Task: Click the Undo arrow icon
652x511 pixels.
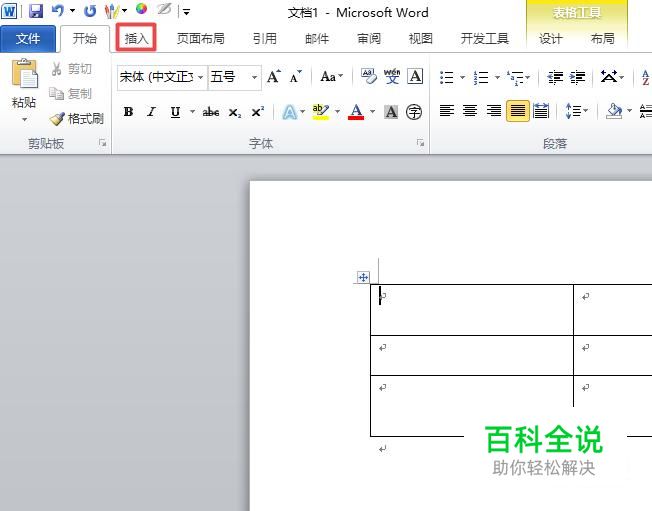Action: pyautogui.click(x=58, y=11)
